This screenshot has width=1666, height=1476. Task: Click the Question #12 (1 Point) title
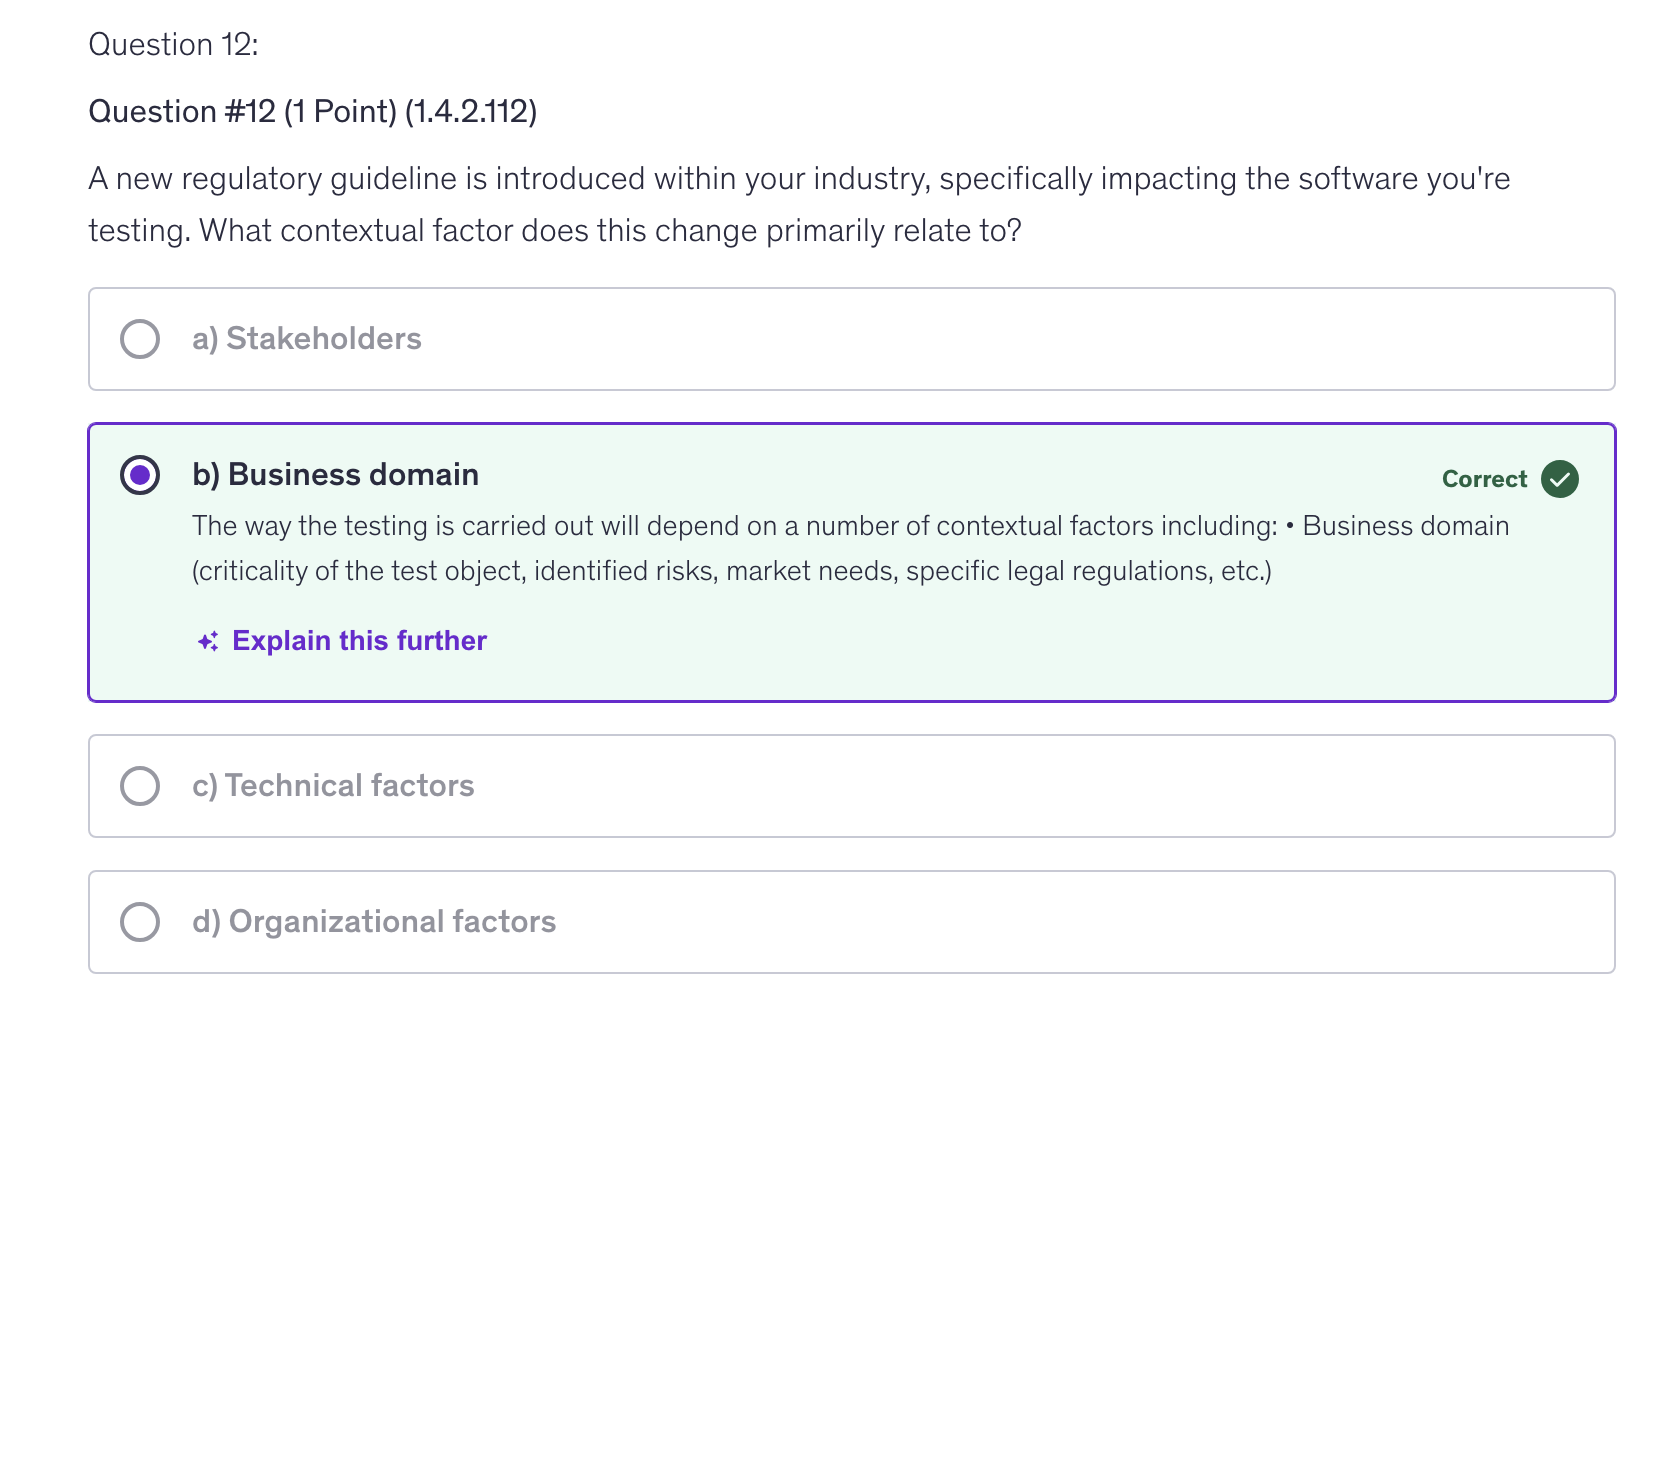(312, 111)
